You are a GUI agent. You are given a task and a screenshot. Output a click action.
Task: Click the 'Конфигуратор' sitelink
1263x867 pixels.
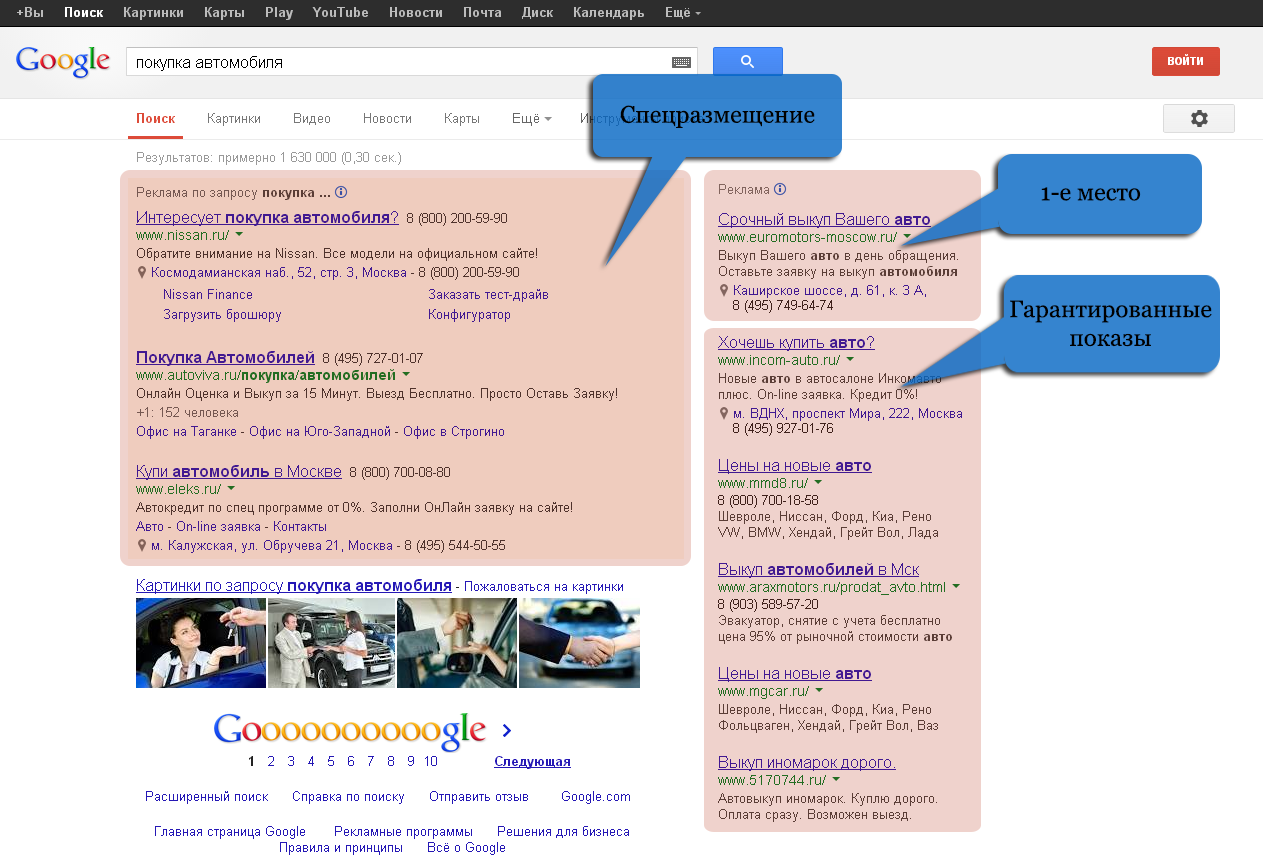[x=469, y=315]
